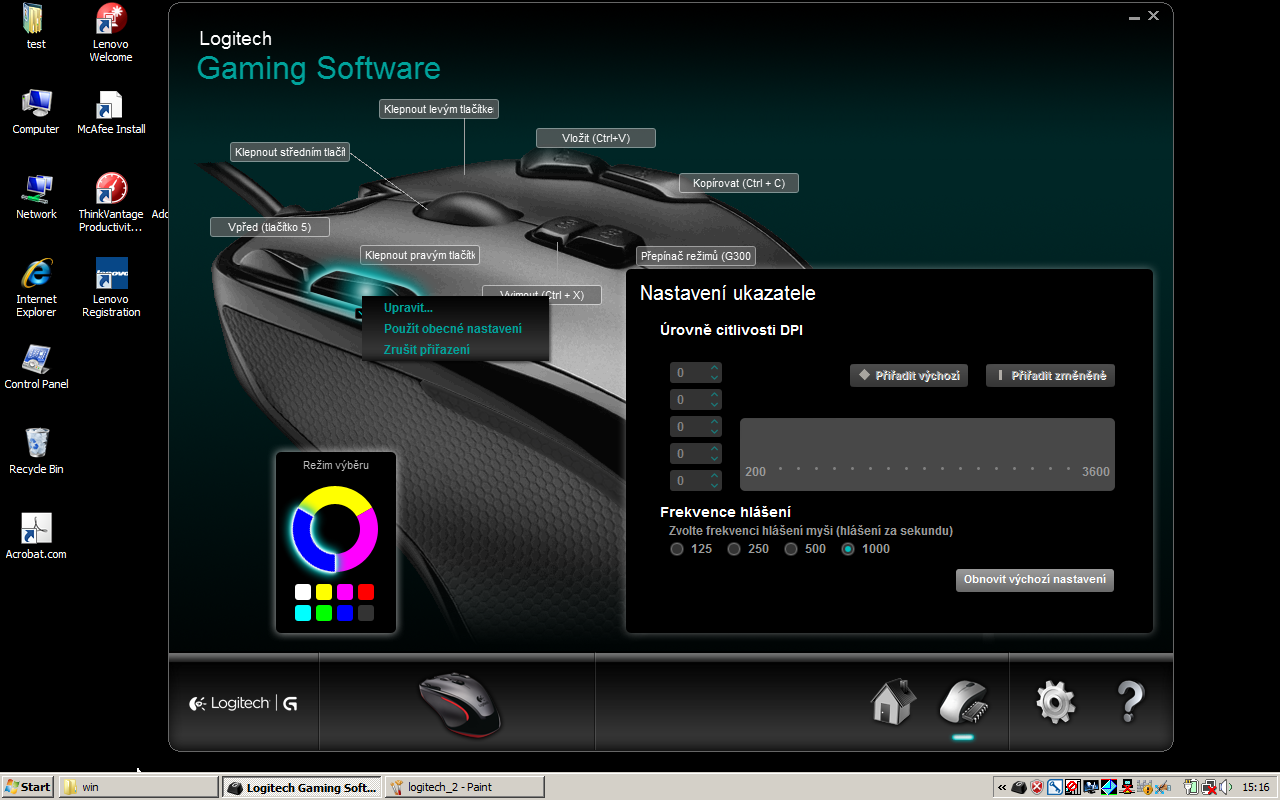
Task: Click the Logitech G keycap tray icon
Action: click(x=1019, y=787)
